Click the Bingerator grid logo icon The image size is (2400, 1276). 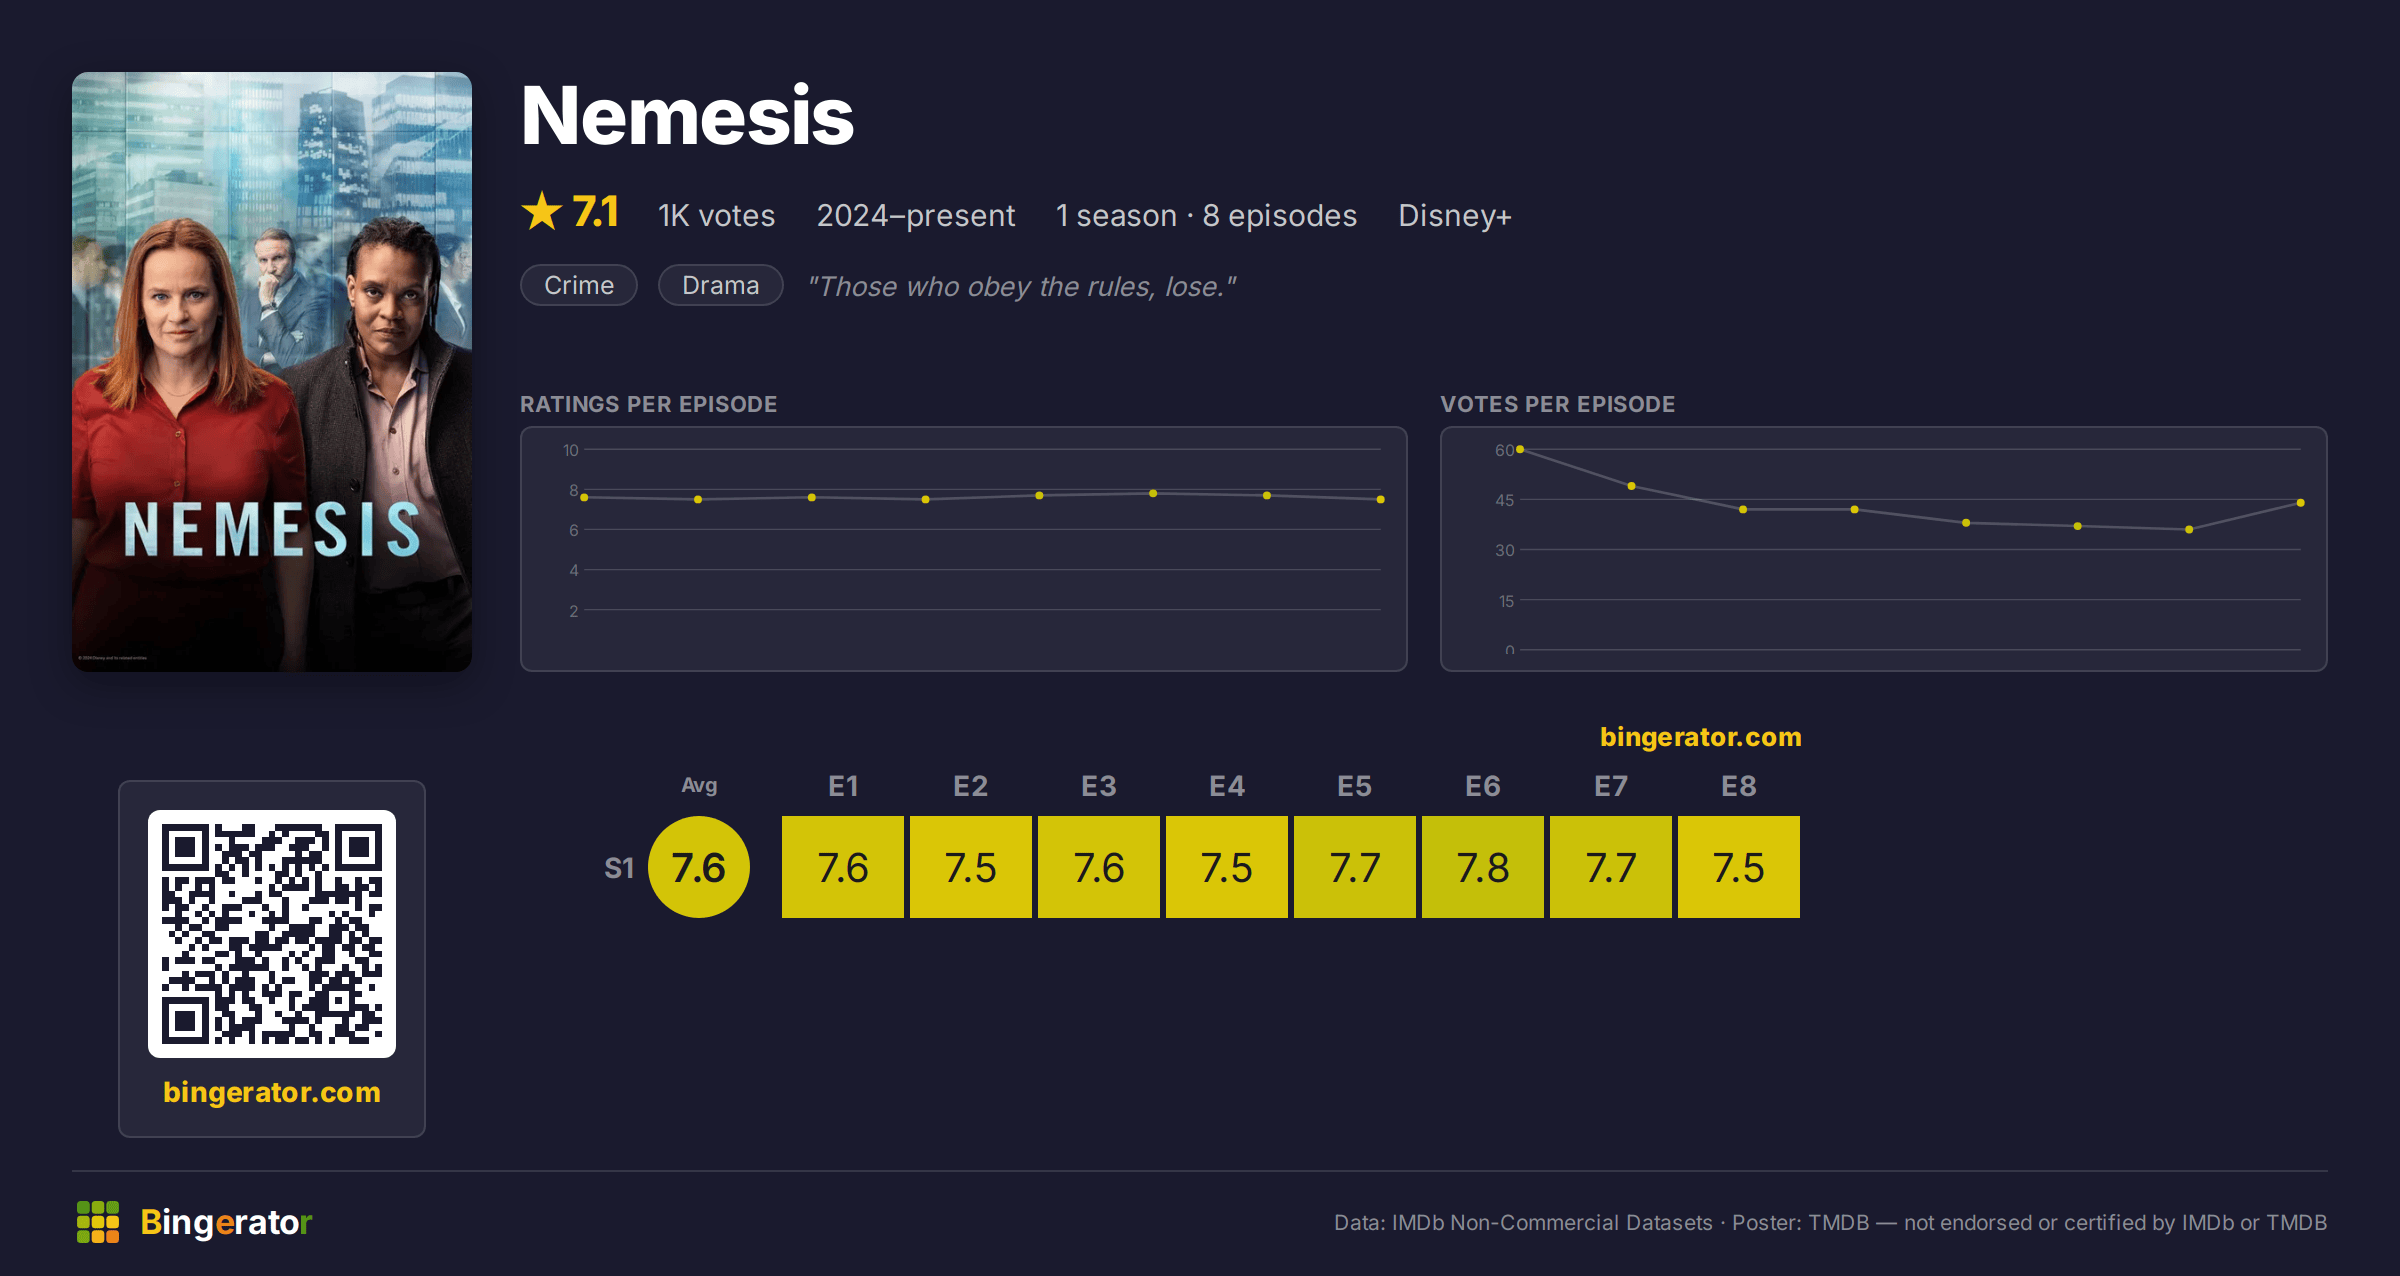98,1222
